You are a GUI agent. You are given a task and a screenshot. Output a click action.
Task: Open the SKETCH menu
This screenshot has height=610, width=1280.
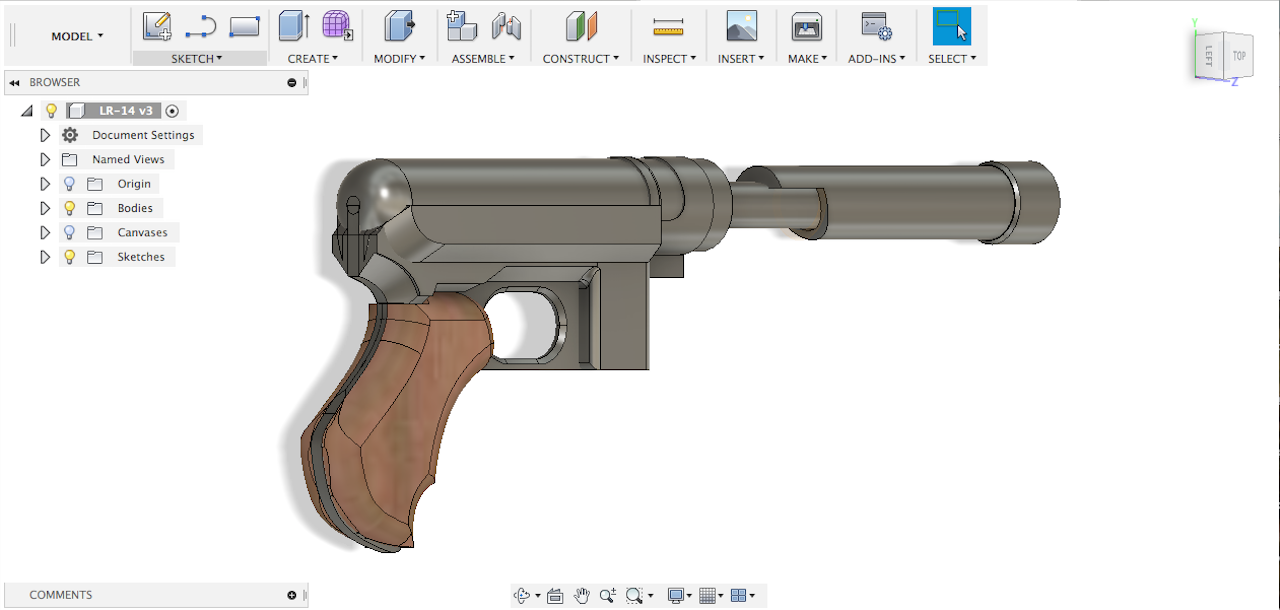tap(196, 59)
